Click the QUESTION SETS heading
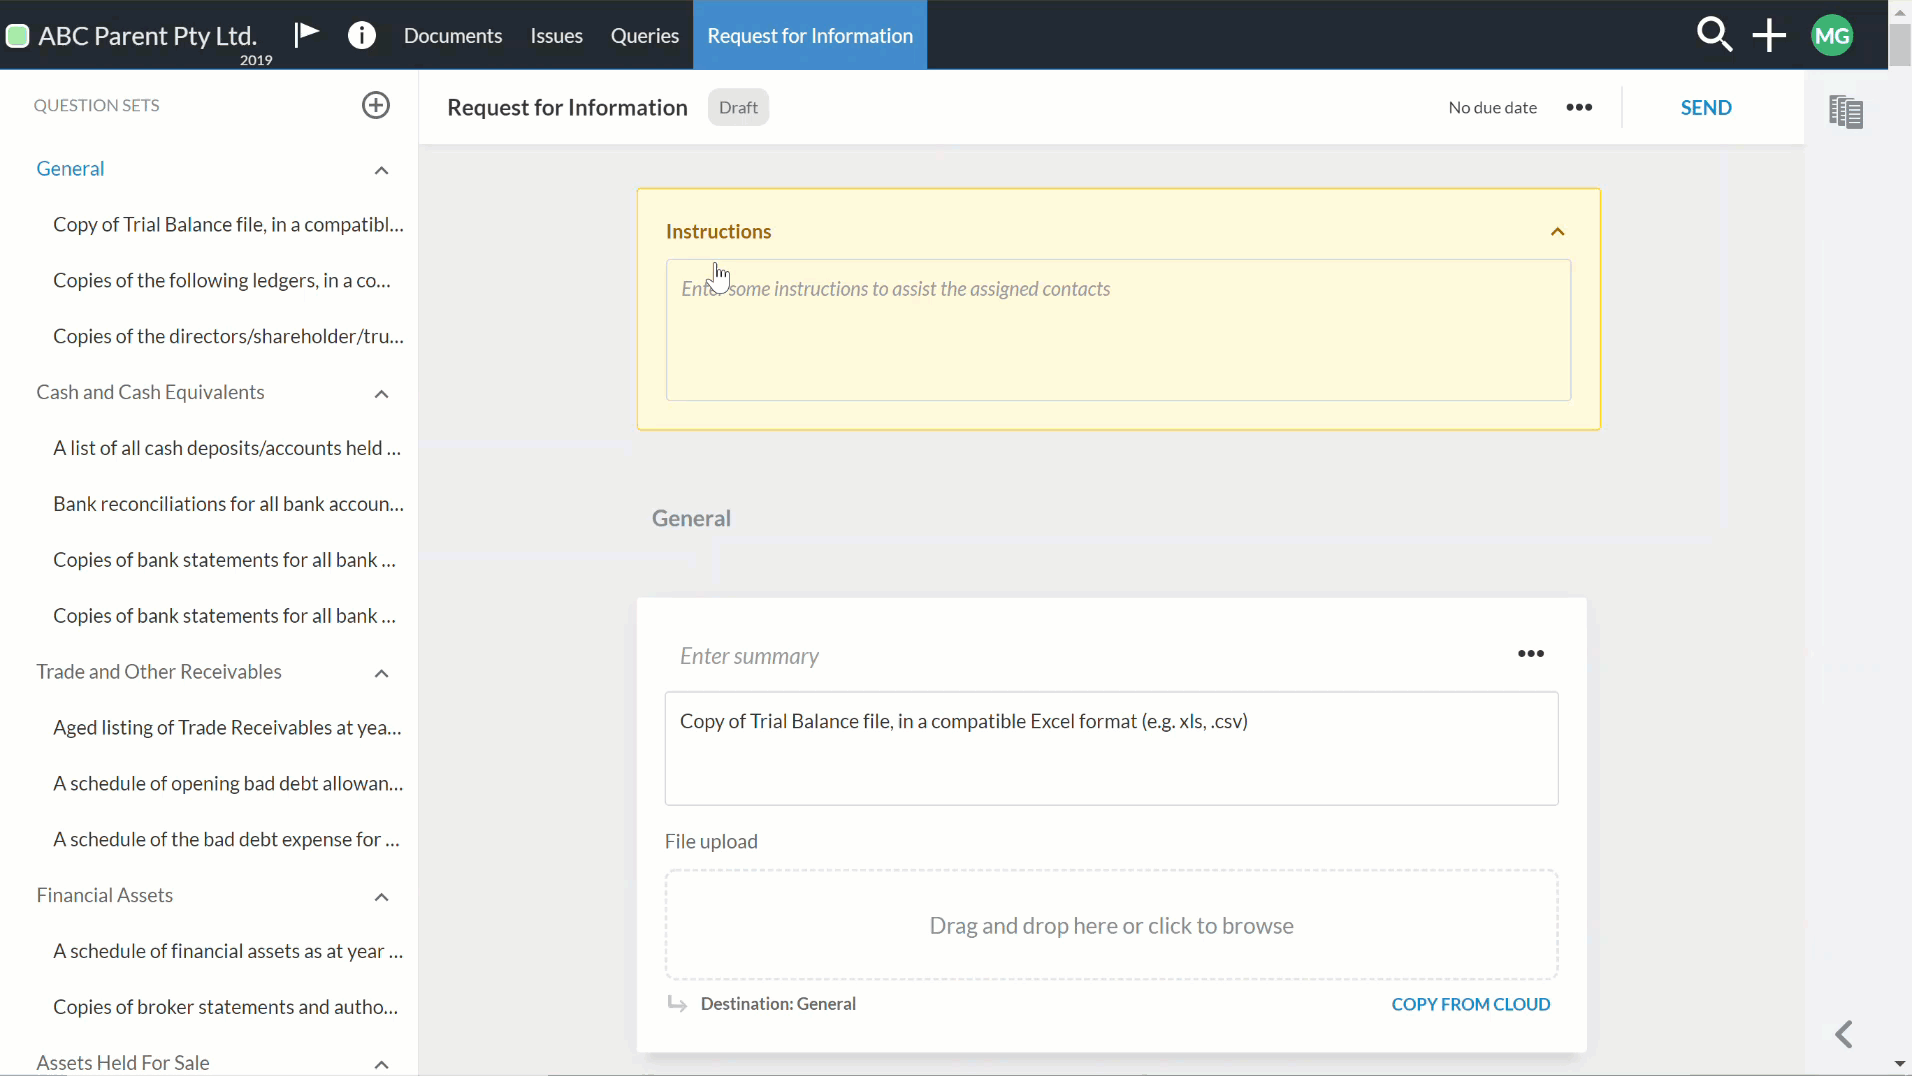 tap(97, 105)
